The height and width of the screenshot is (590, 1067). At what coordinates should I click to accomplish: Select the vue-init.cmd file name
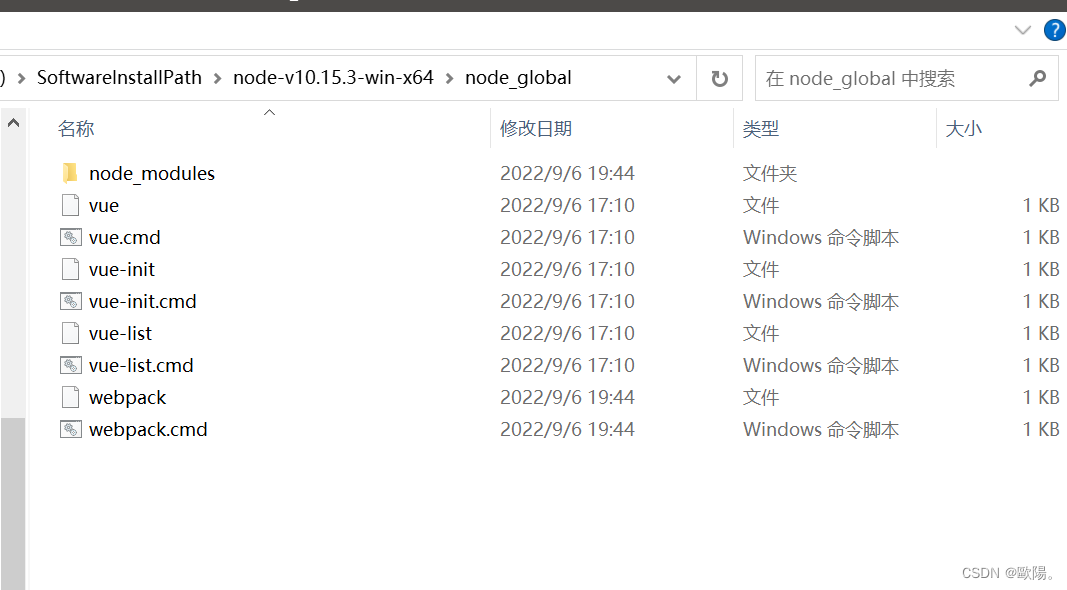[142, 301]
